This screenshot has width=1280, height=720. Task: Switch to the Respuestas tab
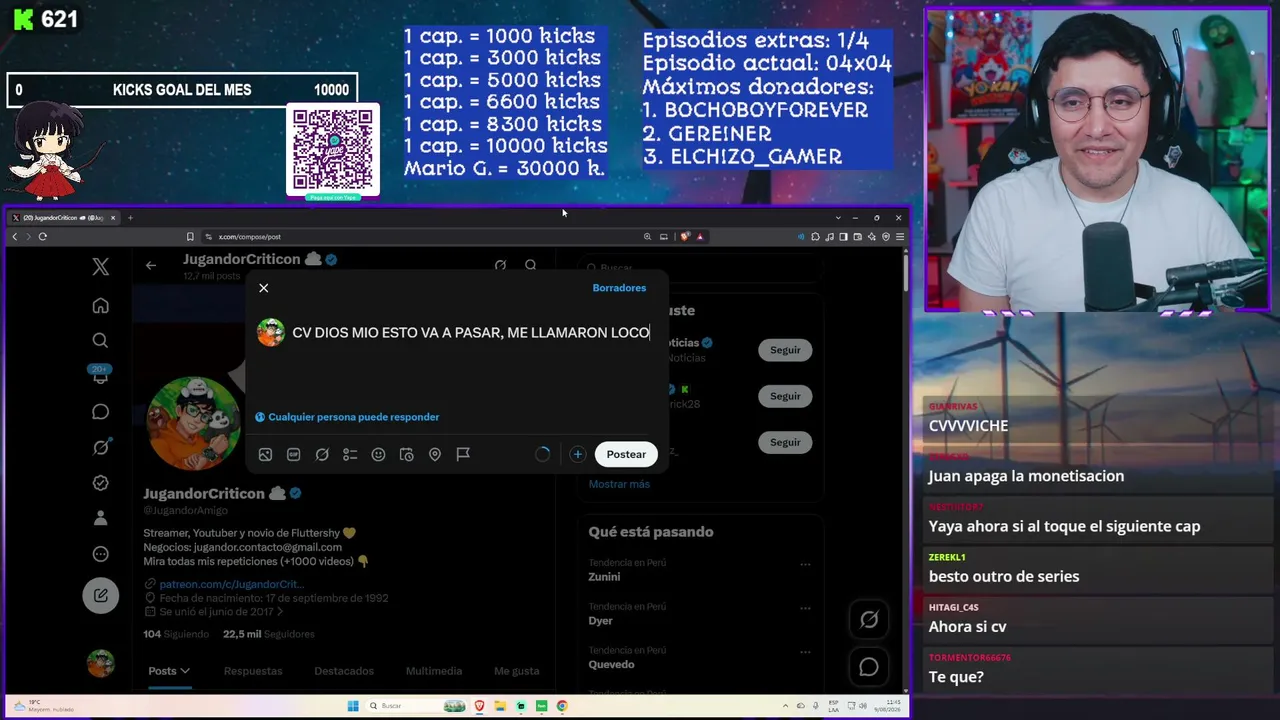tap(253, 671)
